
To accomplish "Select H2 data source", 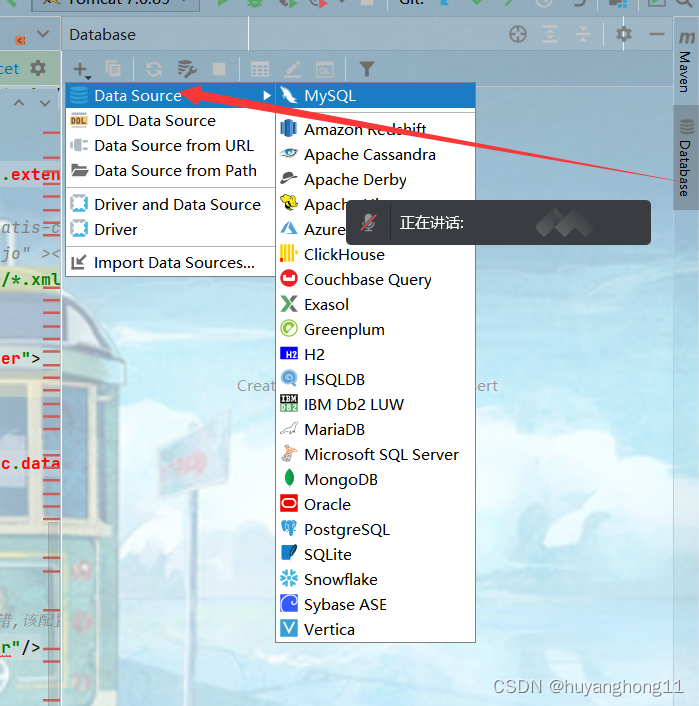I will point(376,355).
